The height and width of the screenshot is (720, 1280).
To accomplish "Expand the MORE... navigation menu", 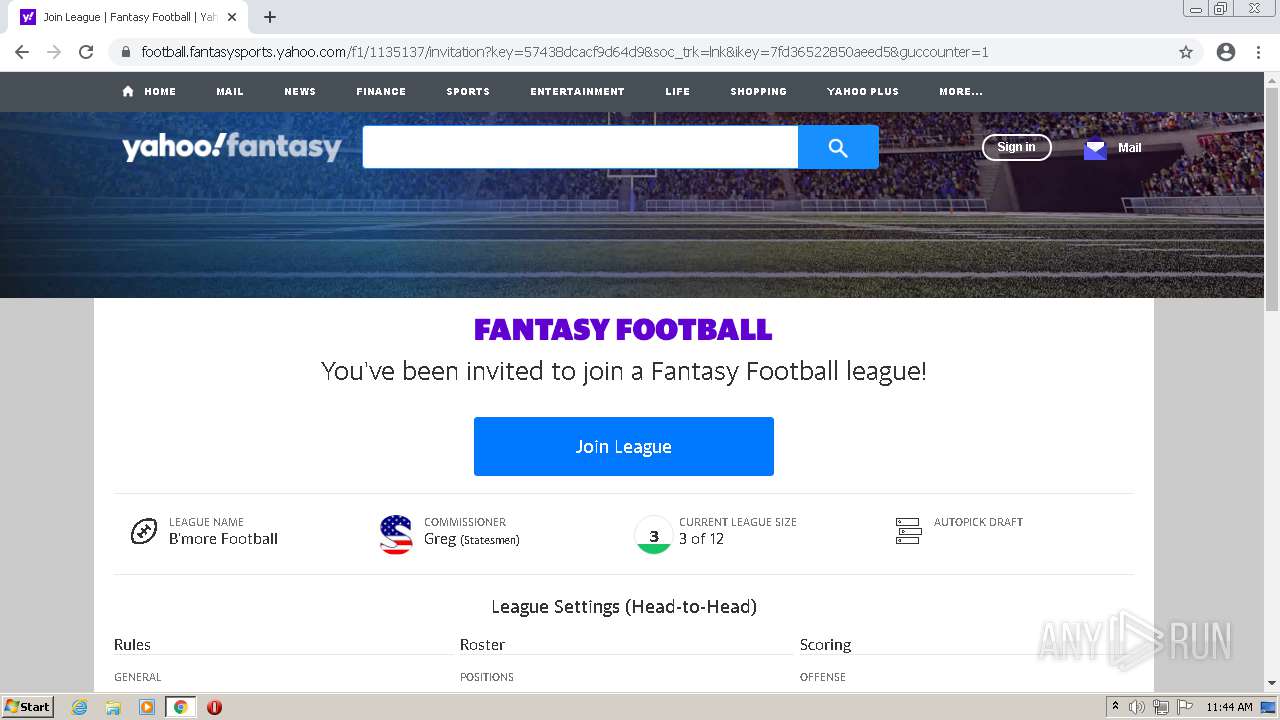I will (x=961, y=91).
